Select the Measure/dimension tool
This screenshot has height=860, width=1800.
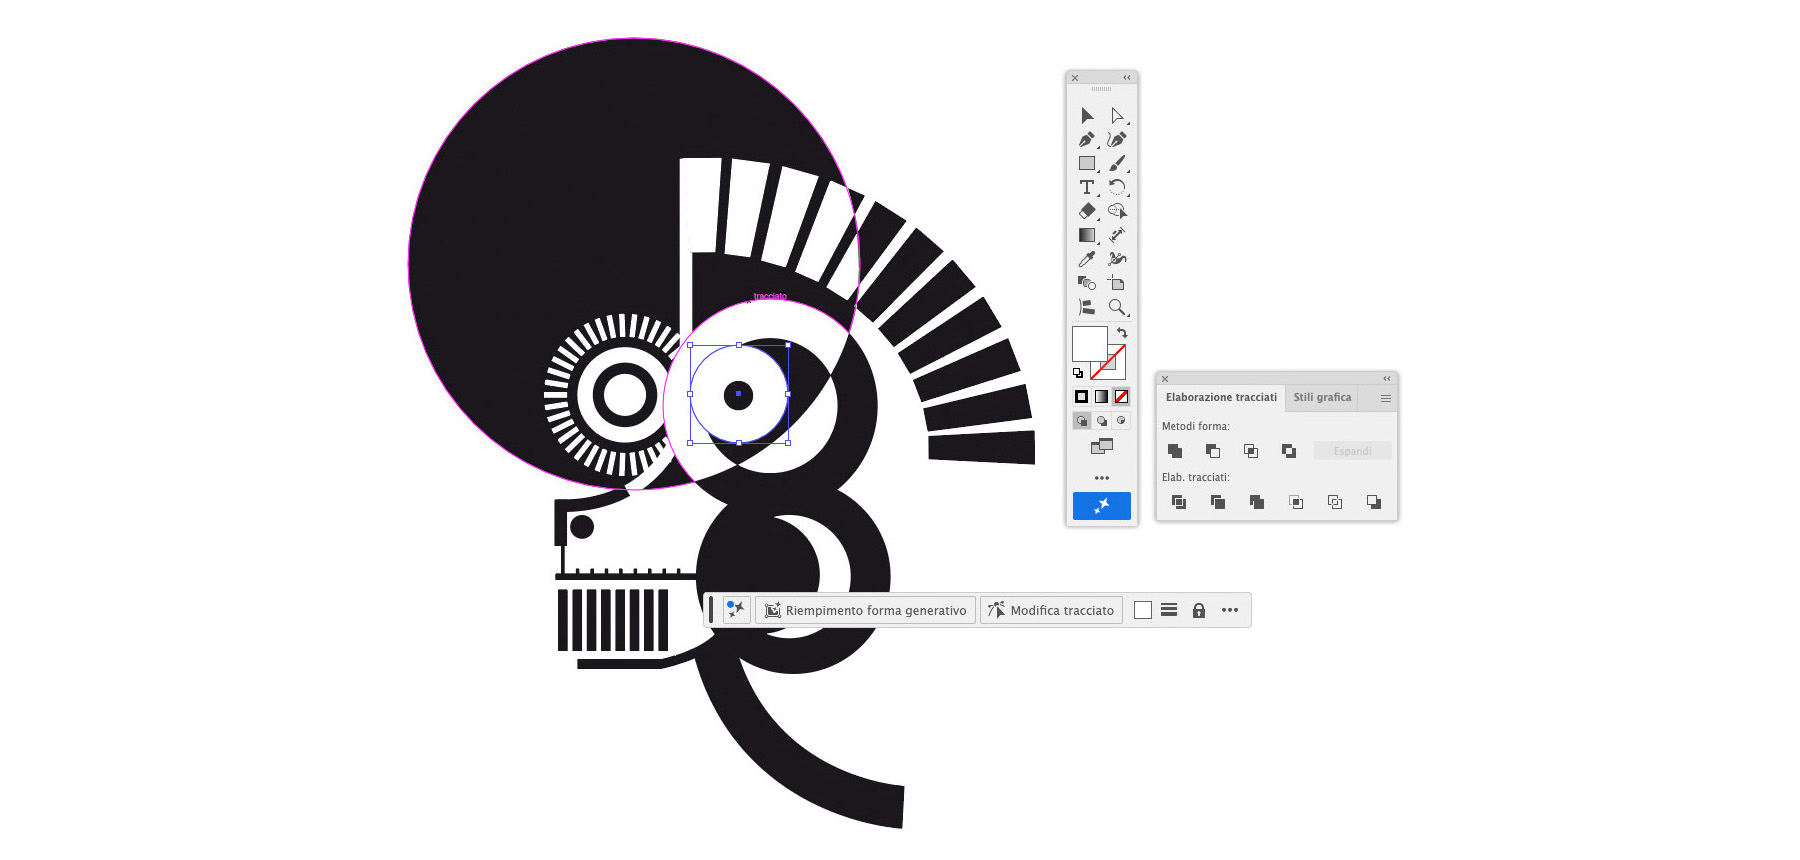1117,235
